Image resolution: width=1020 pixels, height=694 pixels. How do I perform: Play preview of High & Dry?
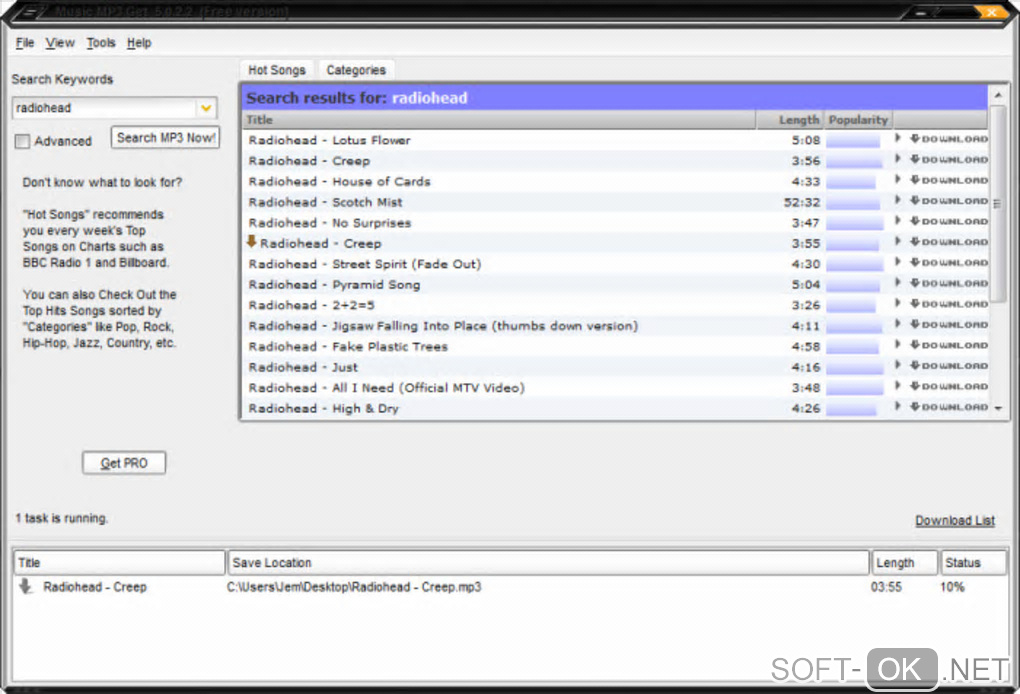[898, 407]
